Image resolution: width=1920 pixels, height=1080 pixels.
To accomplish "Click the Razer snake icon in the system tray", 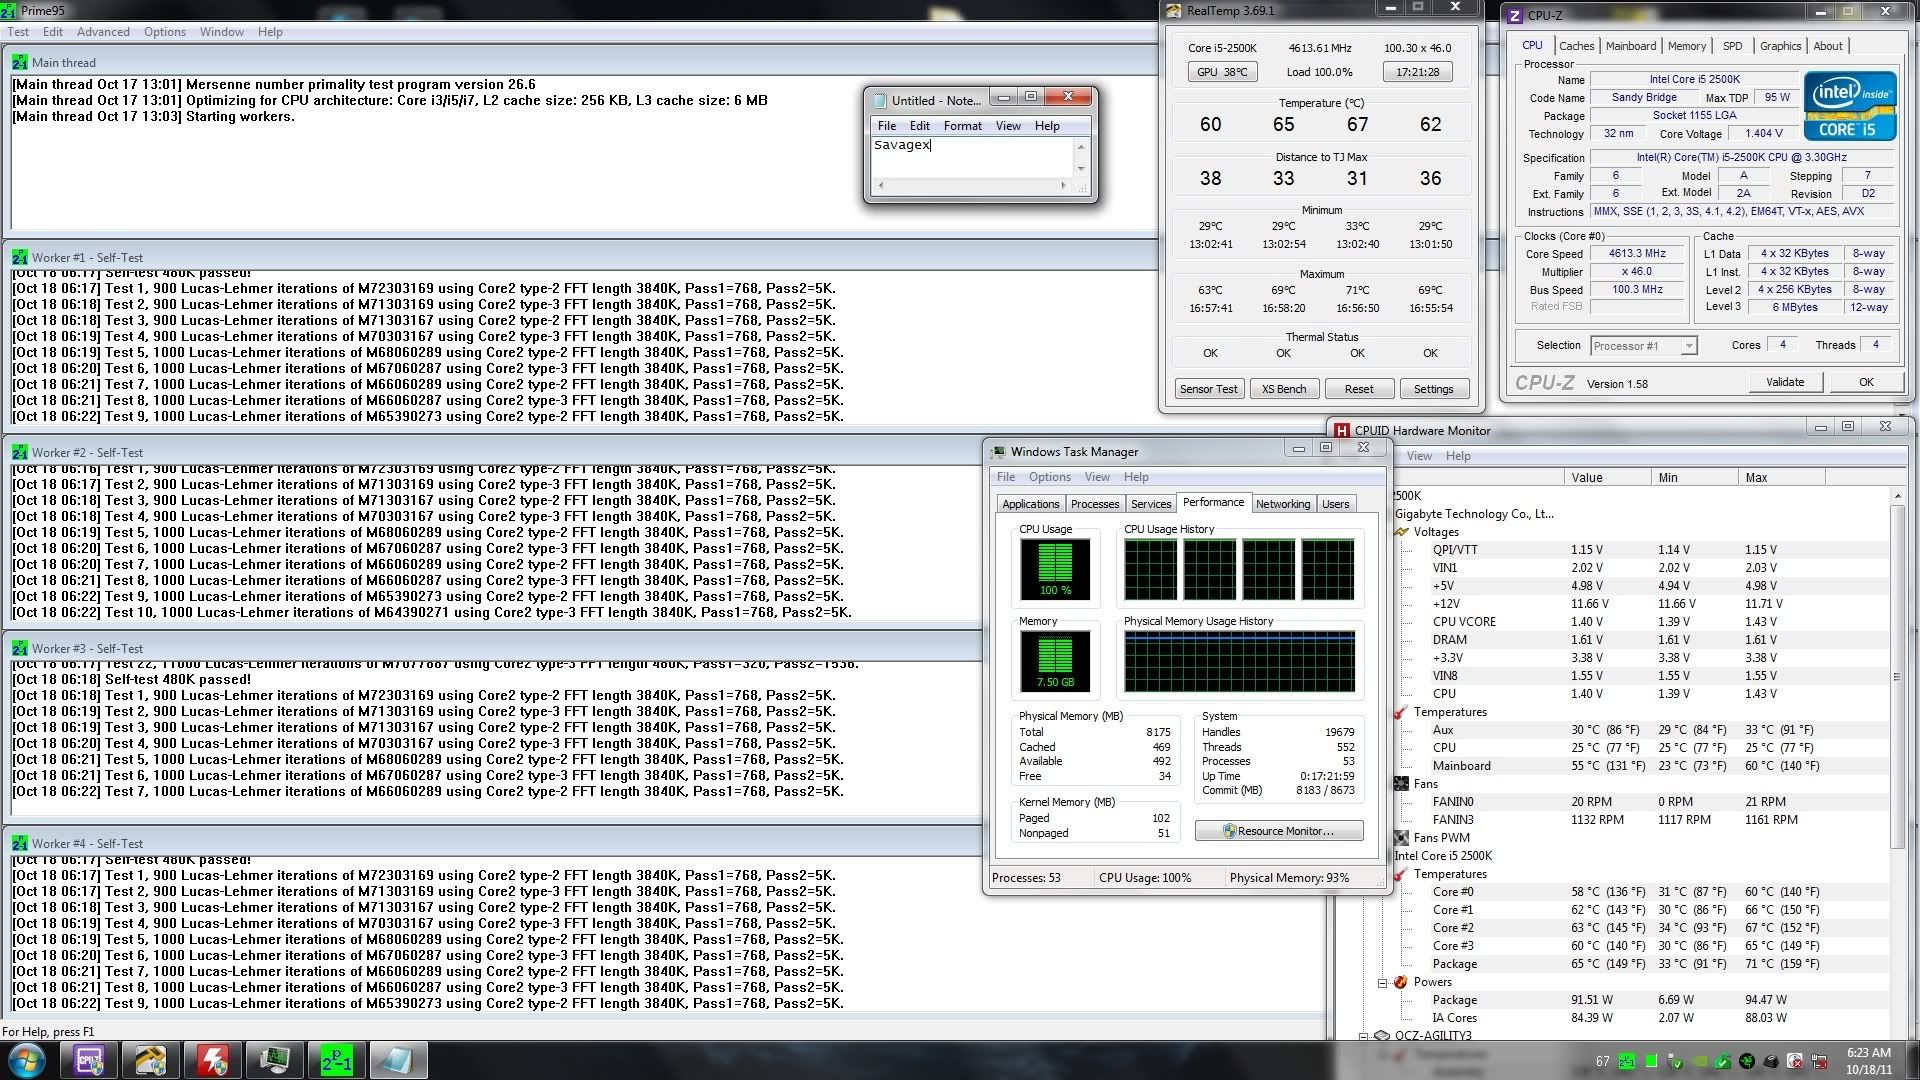I will pos(1747,1061).
